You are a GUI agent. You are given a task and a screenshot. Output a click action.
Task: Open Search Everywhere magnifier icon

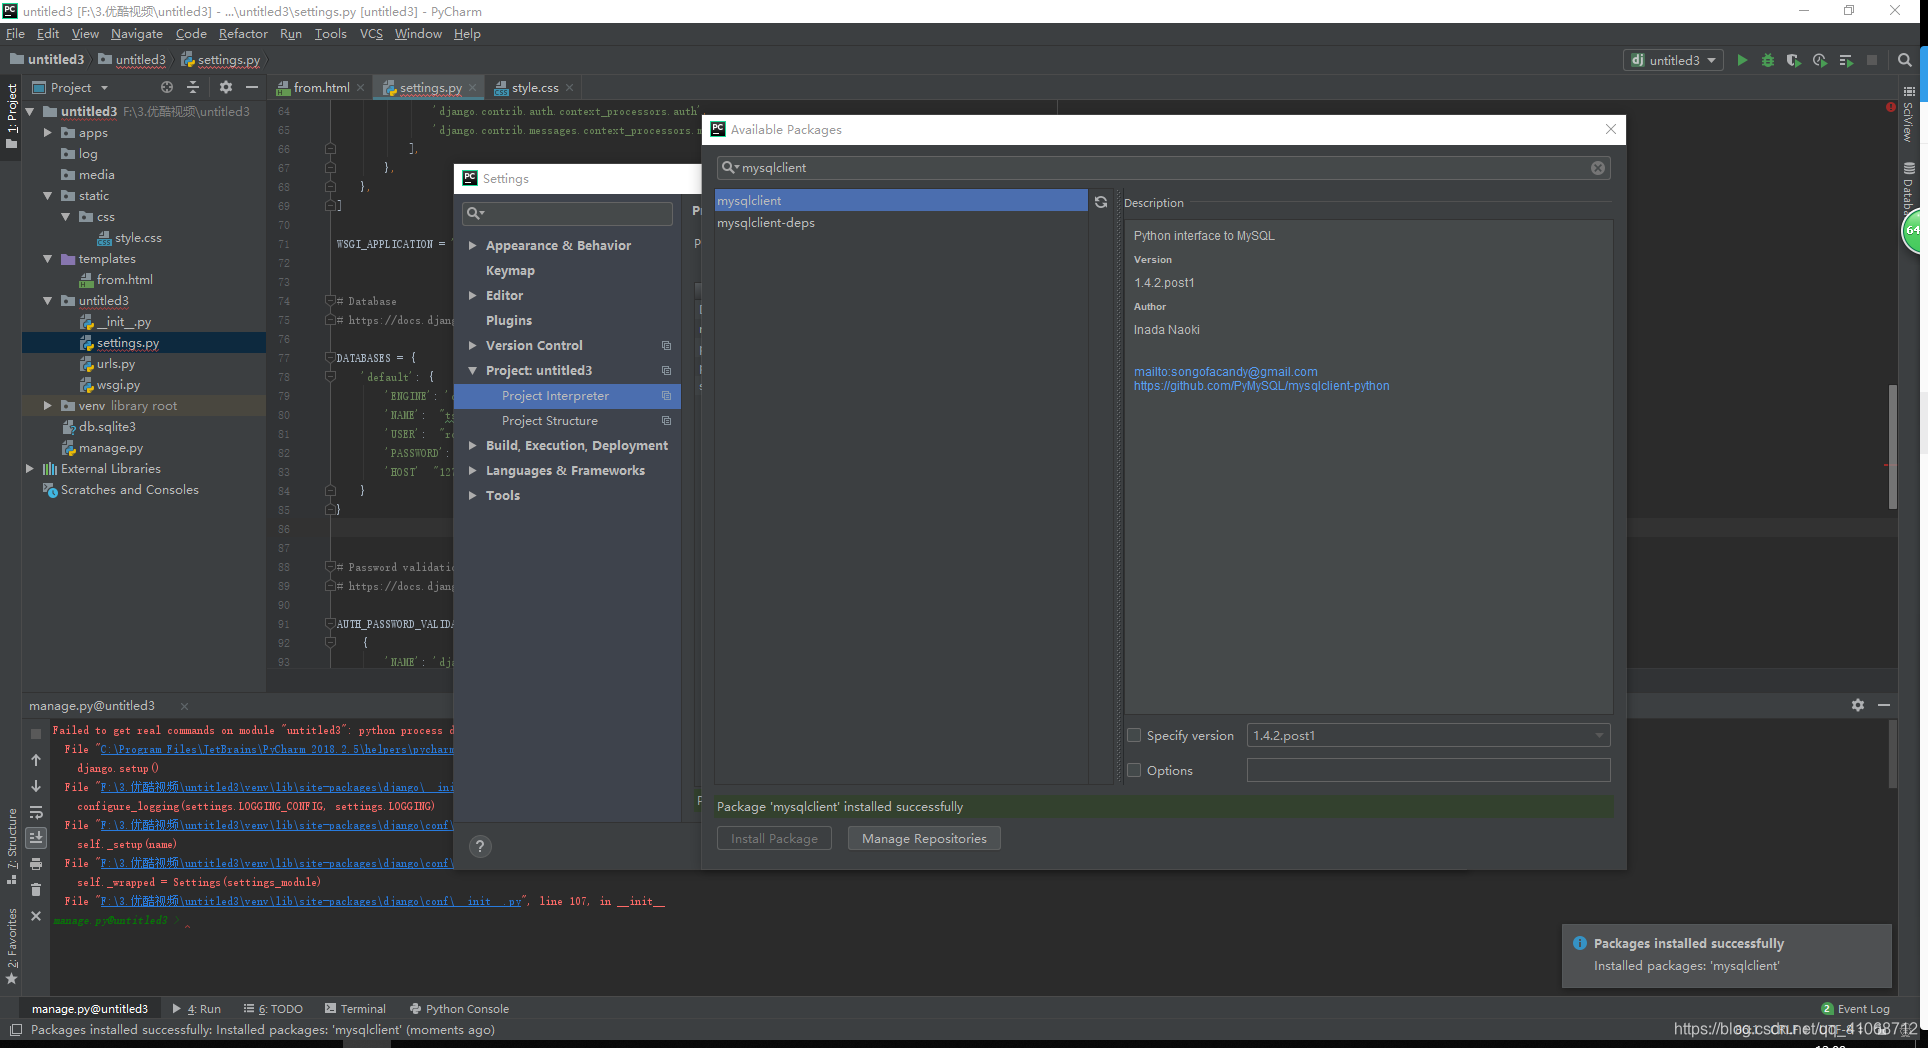click(1905, 60)
